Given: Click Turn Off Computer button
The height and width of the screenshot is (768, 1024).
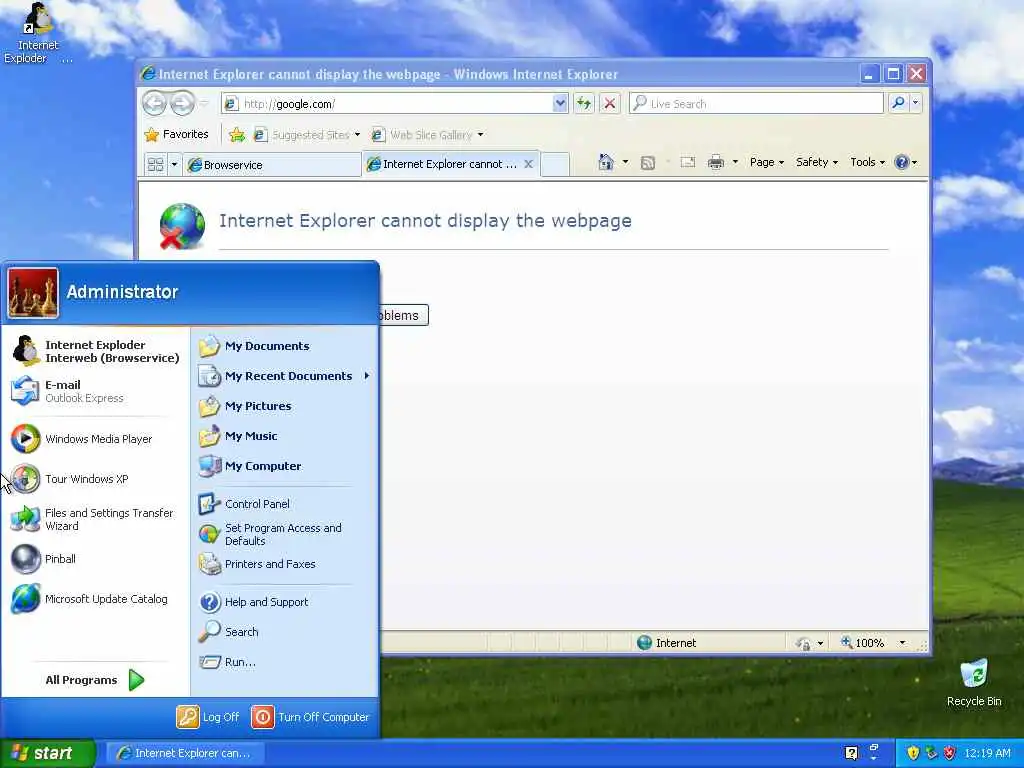Looking at the screenshot, I should pos(311,717).
